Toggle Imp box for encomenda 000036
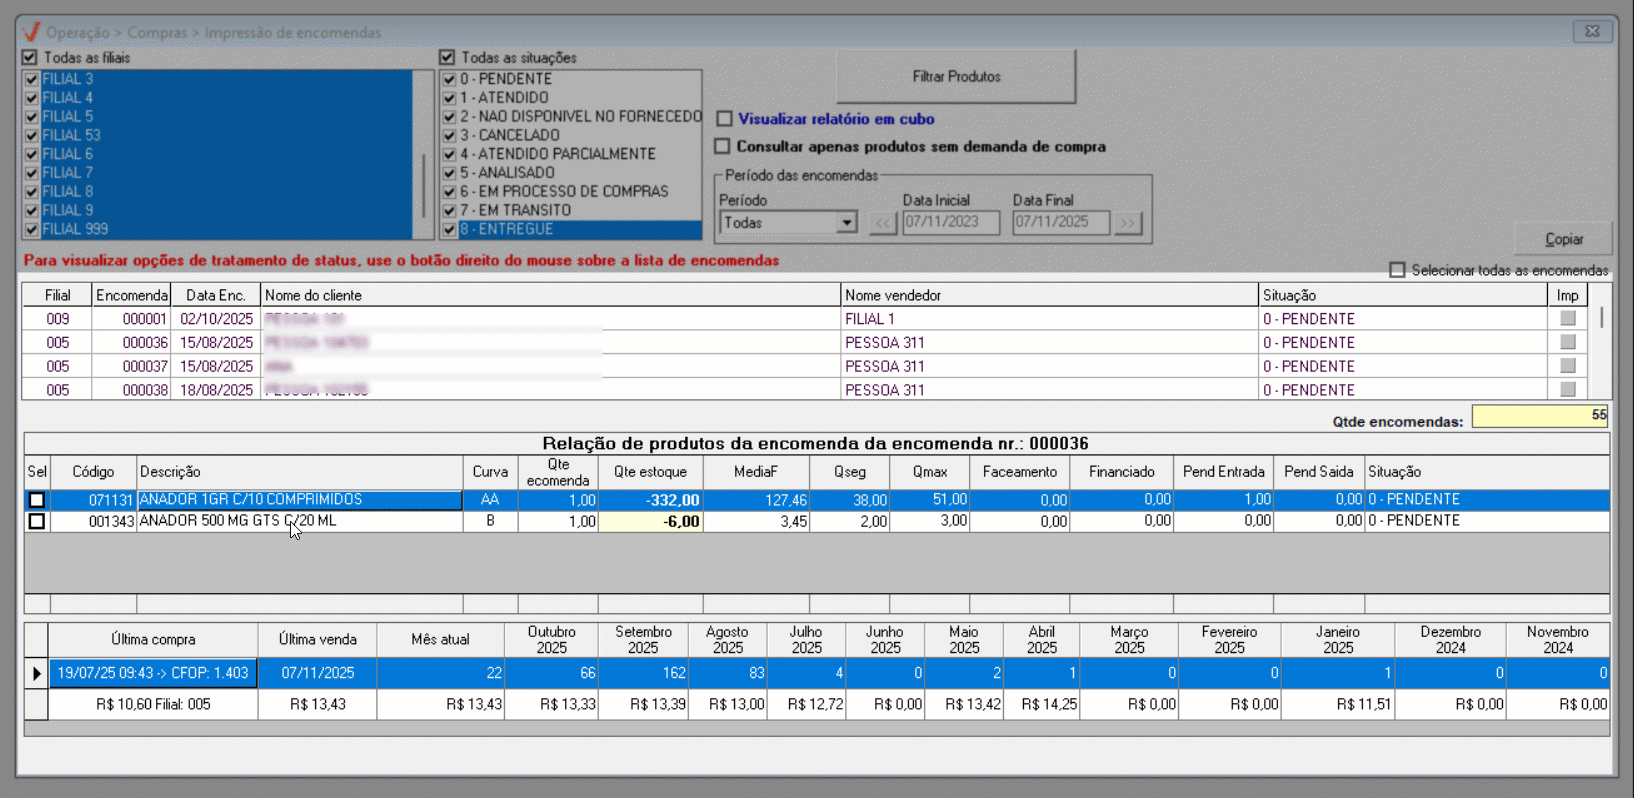The image size is (1634, 798). click(1567, 342)
